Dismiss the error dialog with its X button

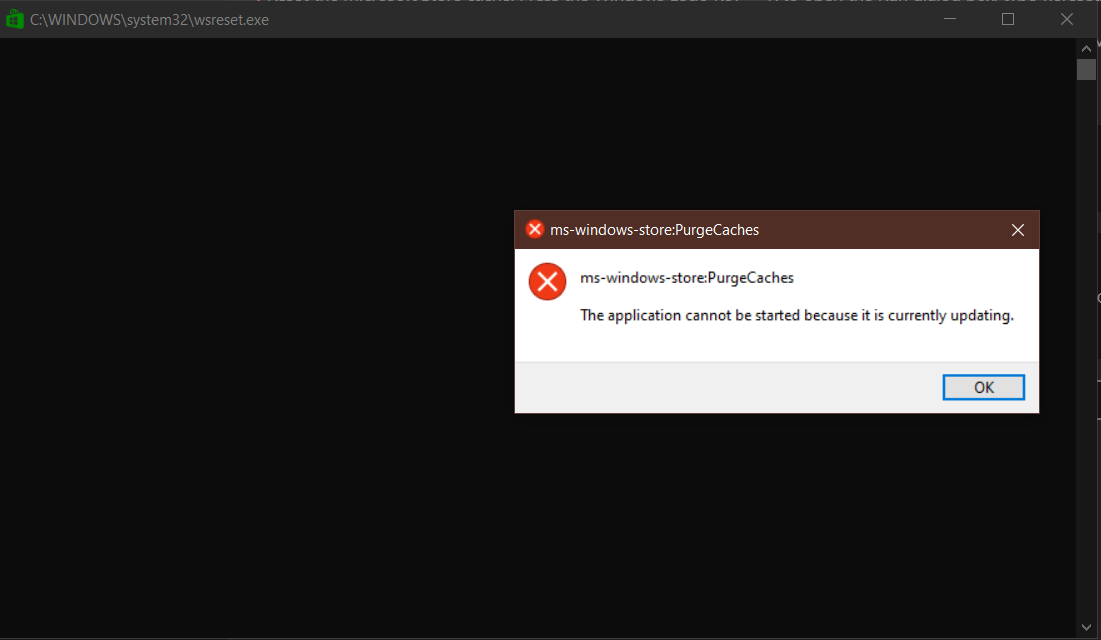(x=1017, y=229)
